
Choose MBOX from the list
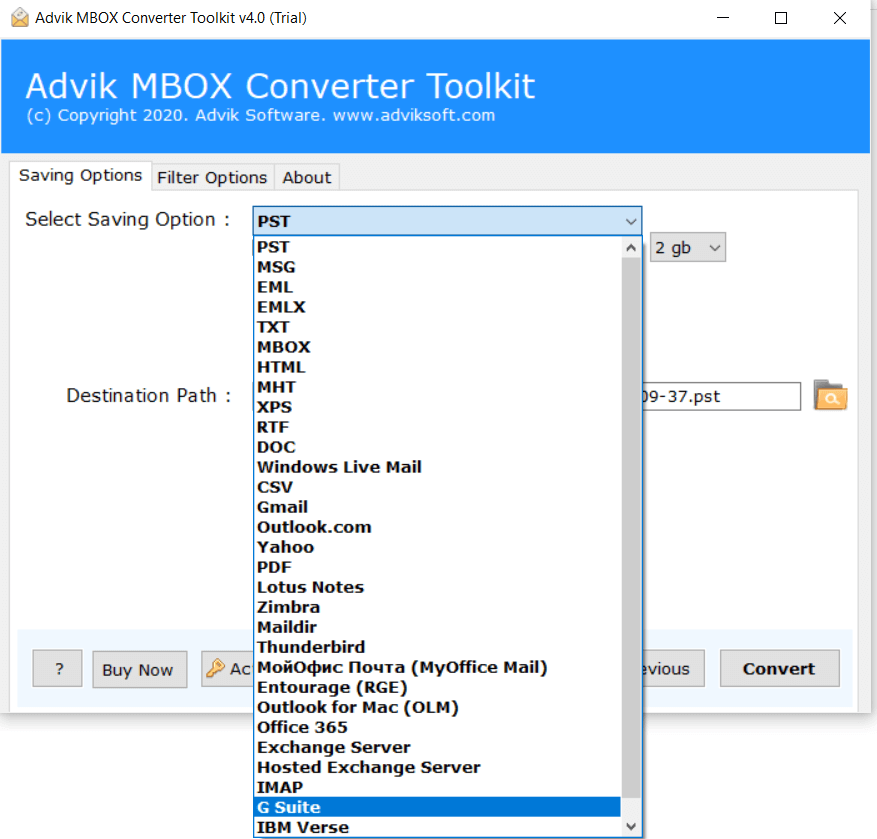click(437, 347)
